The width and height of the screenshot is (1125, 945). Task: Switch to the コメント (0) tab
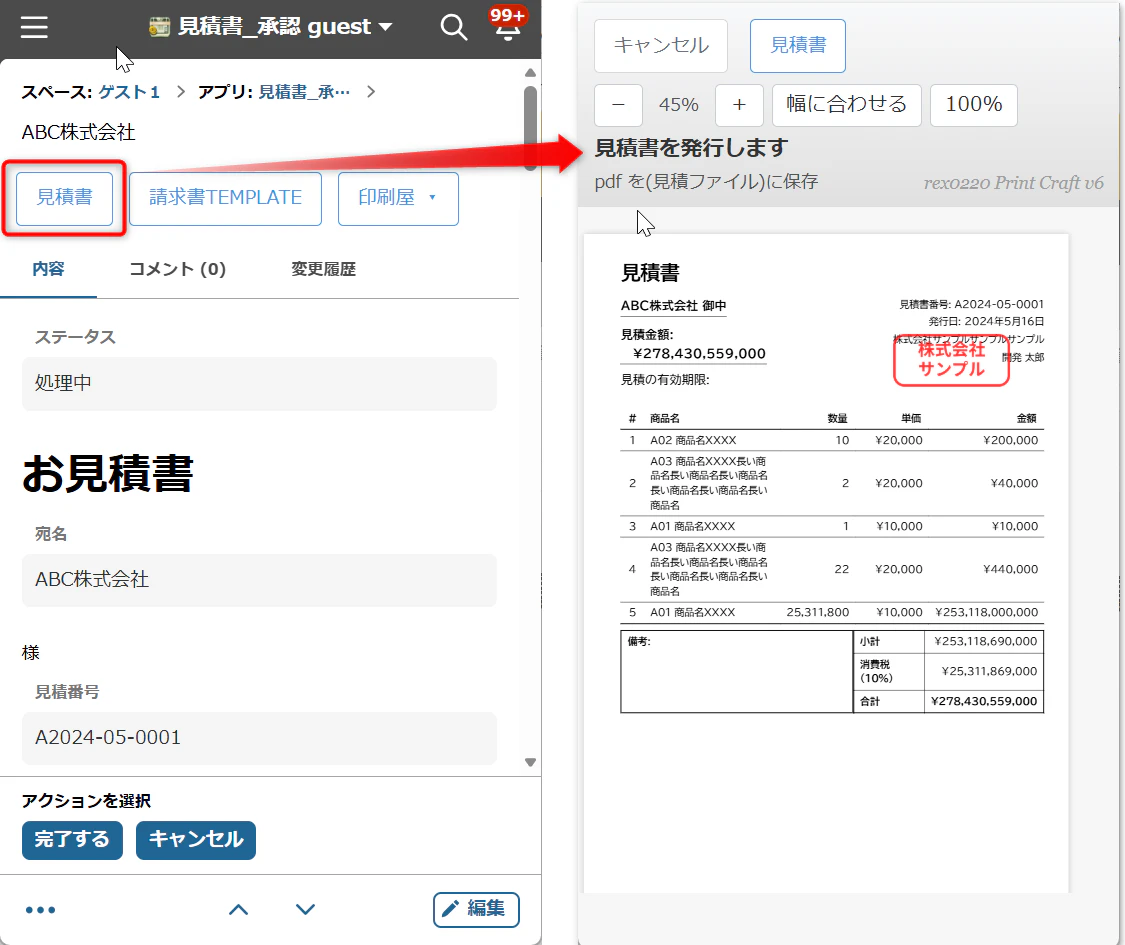point(177,269)
